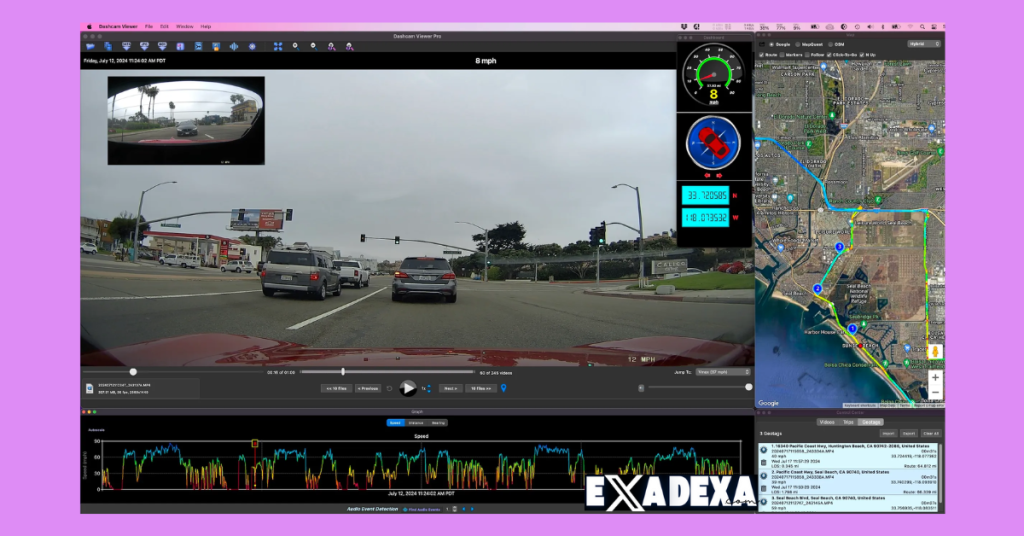1024x536 pixels.
Task: Switch to the Videos tab
Action: (x=827, y=422)
